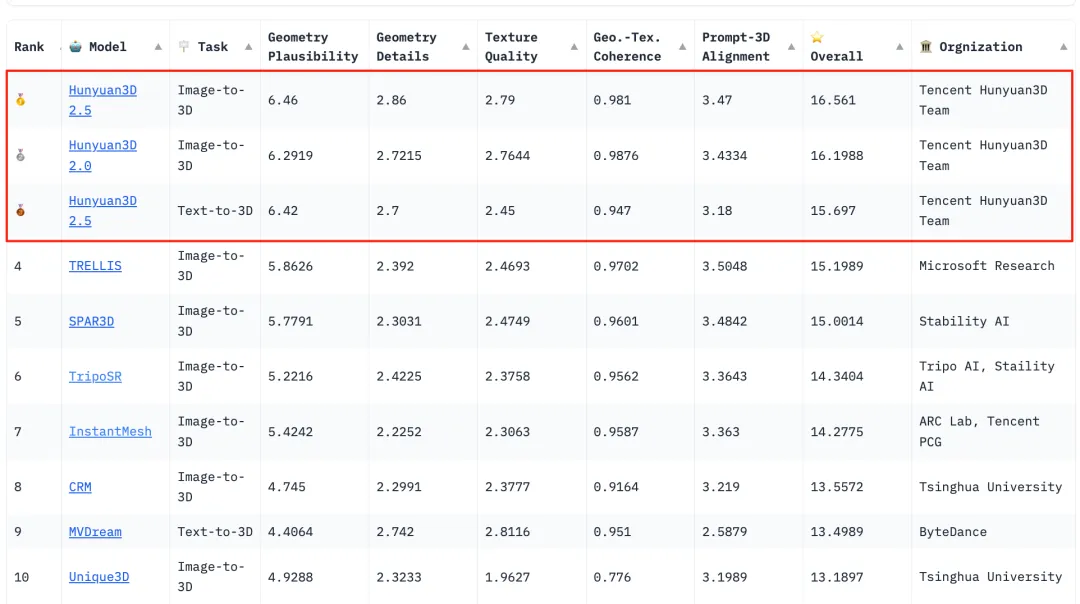This screenshot has height=604, width=1080.
Task: Click the small icon beside the Task header
Action: coord(184,46)
